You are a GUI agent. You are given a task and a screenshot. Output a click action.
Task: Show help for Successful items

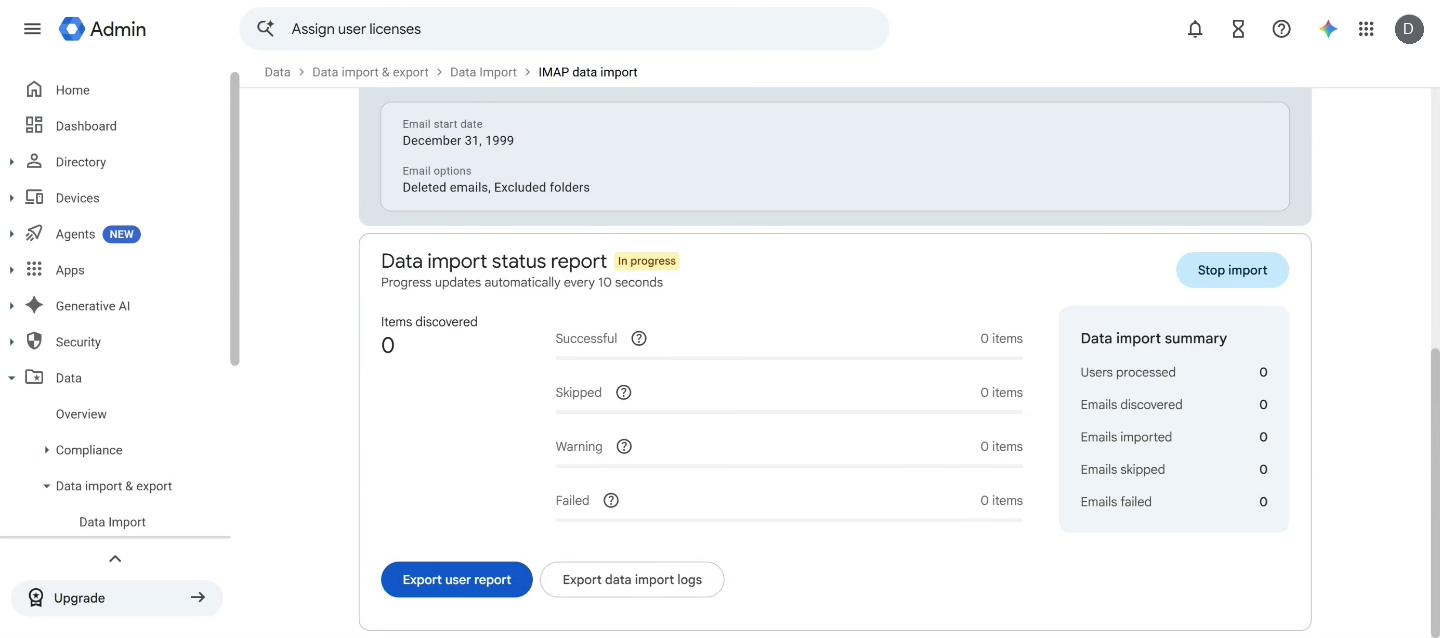click(639, 338)
